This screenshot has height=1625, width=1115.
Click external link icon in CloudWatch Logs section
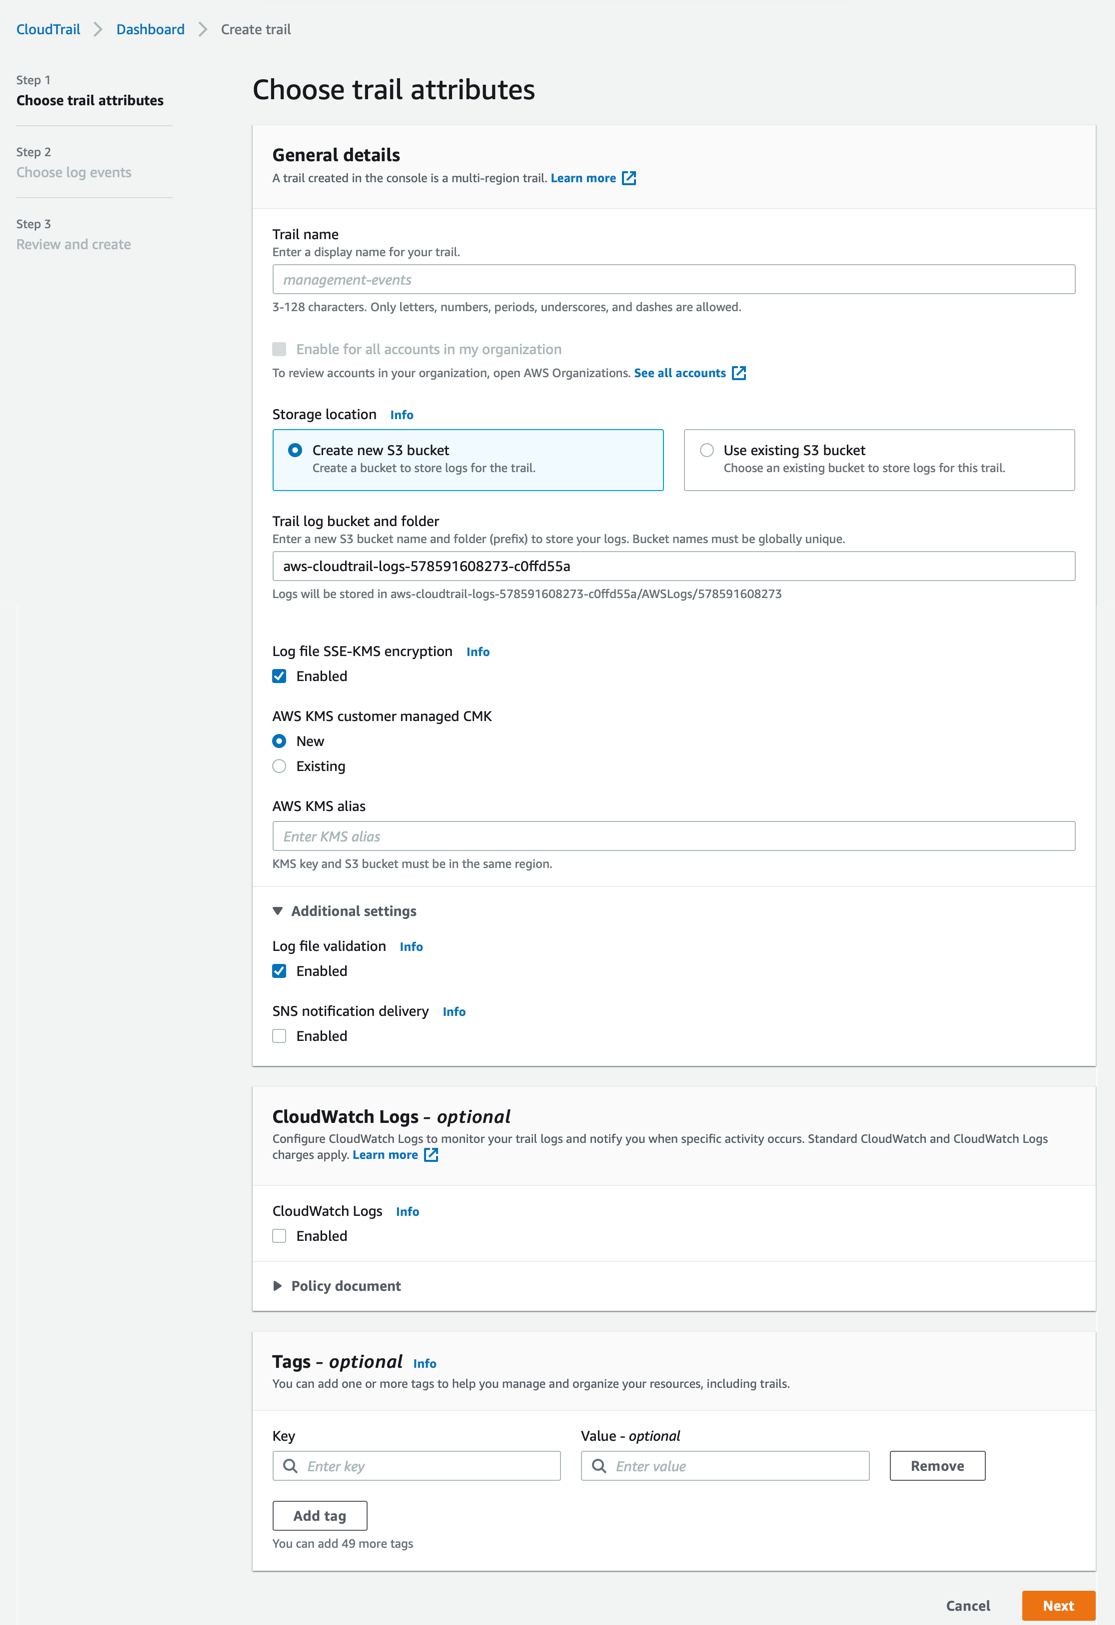(431, 1155)
